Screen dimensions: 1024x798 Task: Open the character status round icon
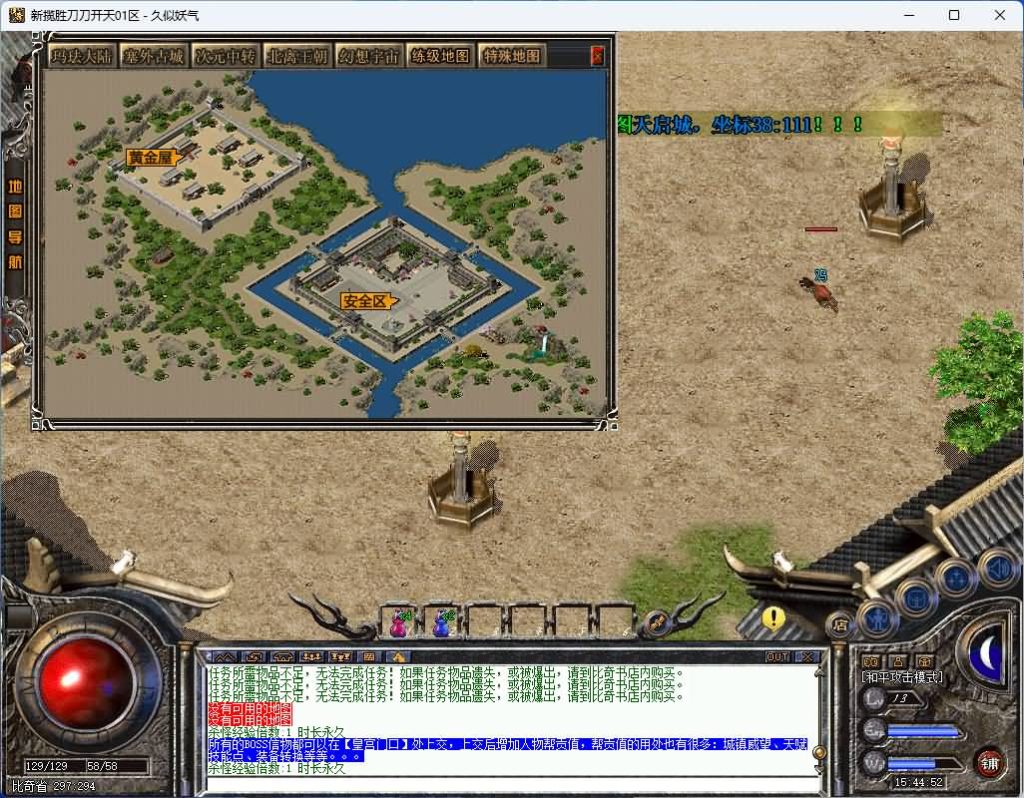click(877, 618)
